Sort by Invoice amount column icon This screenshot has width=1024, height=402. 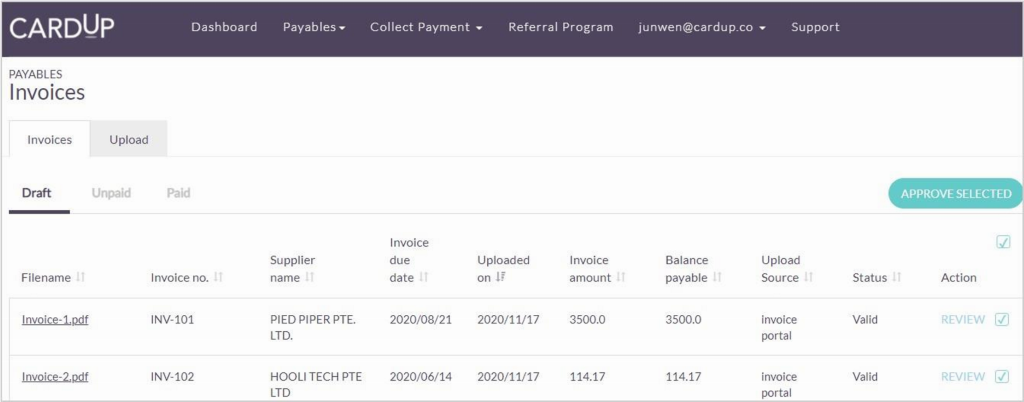coord(621,277)
